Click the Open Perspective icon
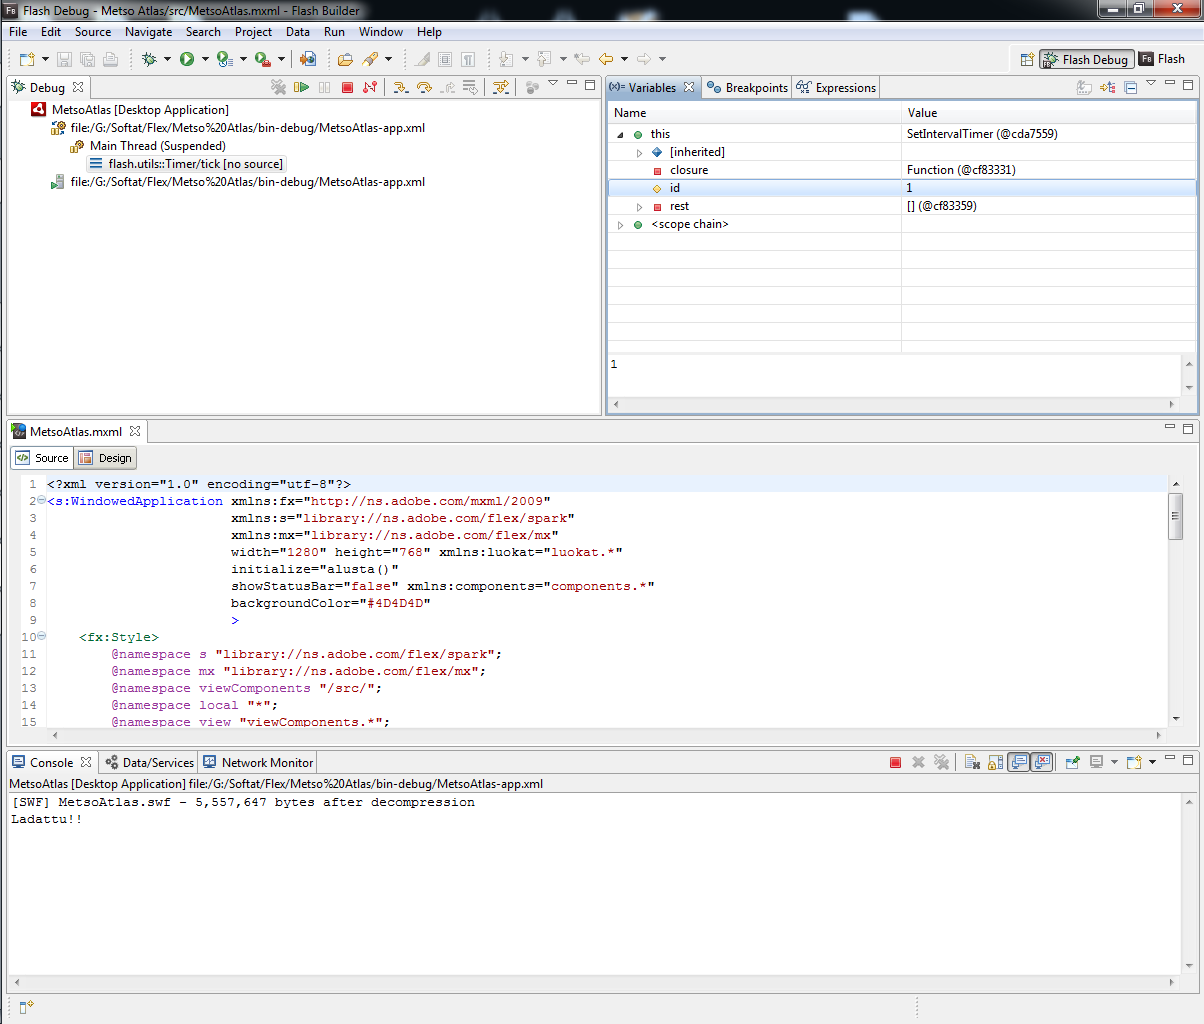This screenshot has height=1024, width=1204. point(1026,59)
